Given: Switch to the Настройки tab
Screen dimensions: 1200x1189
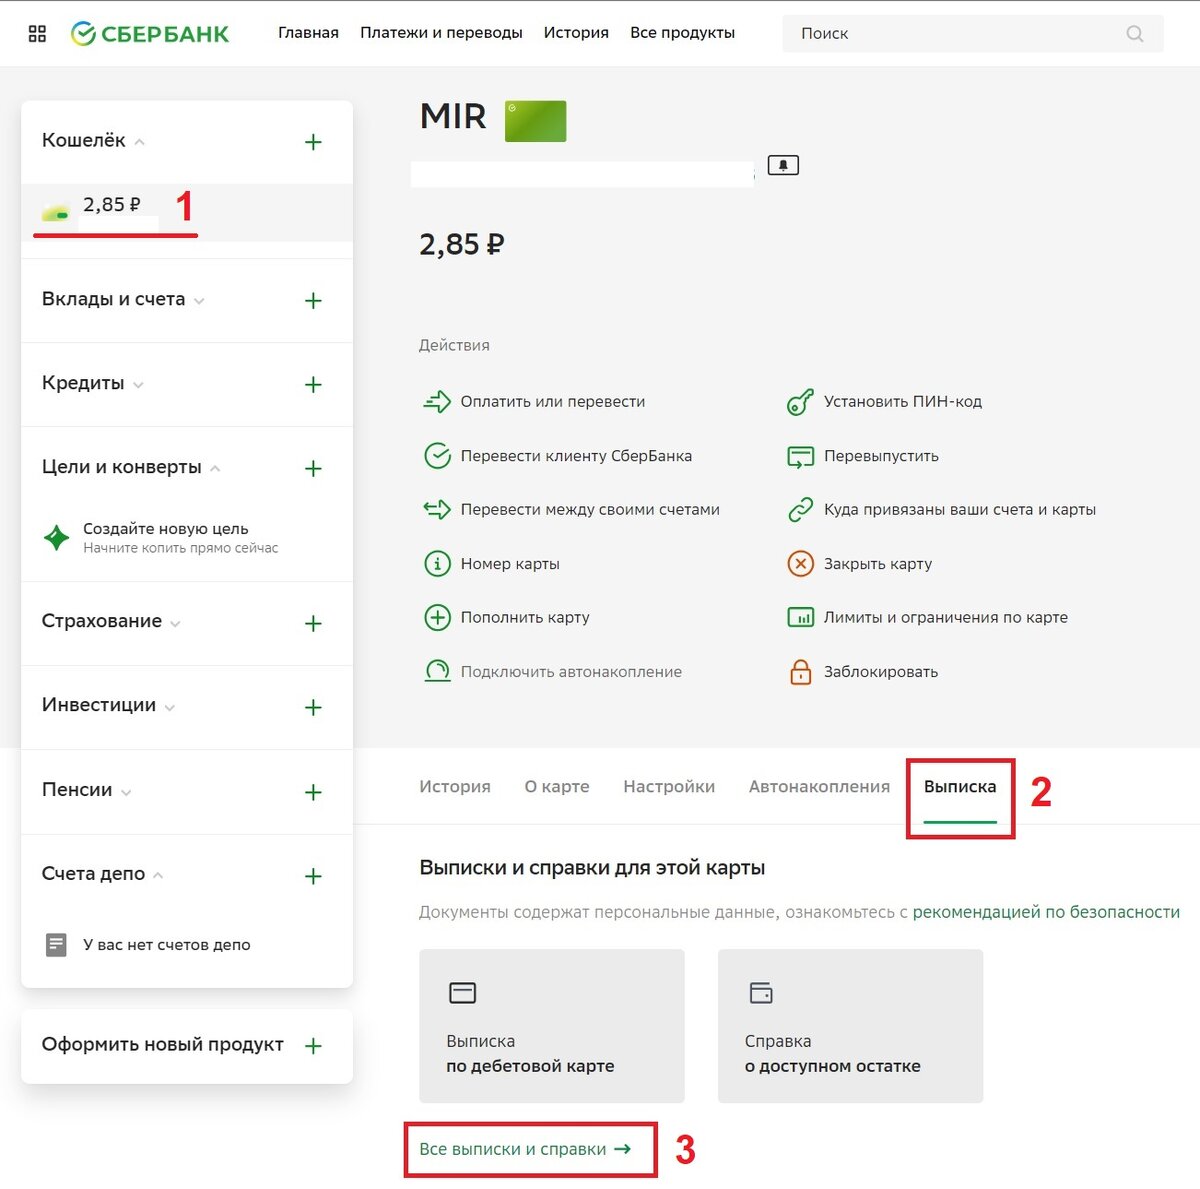Looking at the screenshot, I should click(x=669, y=787).
